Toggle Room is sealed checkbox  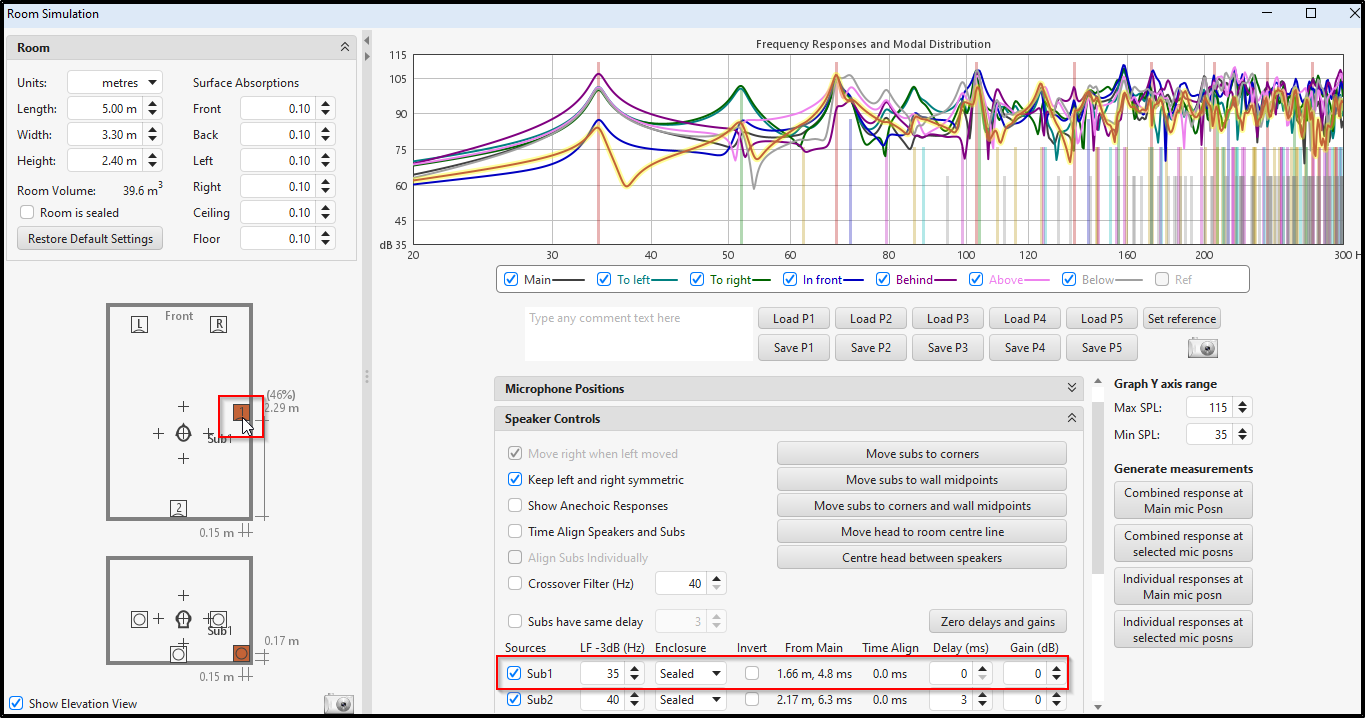click(28, 212)
